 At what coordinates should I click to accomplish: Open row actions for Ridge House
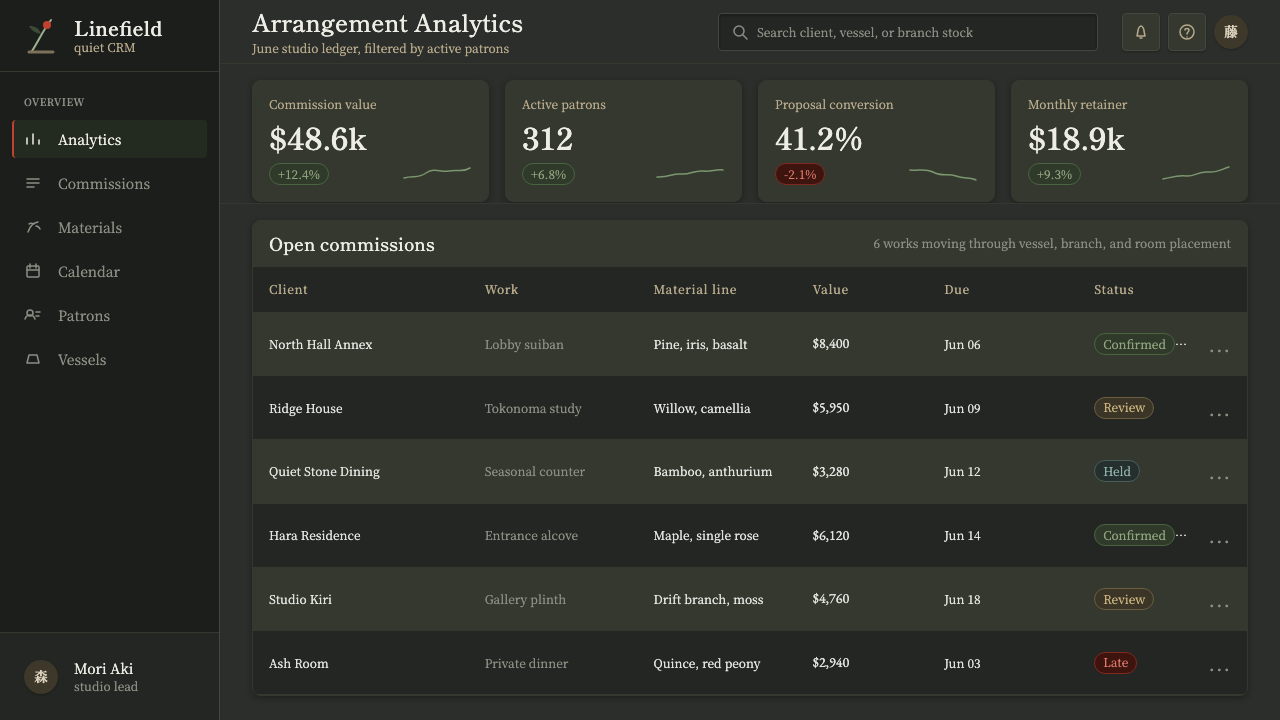1219,414
